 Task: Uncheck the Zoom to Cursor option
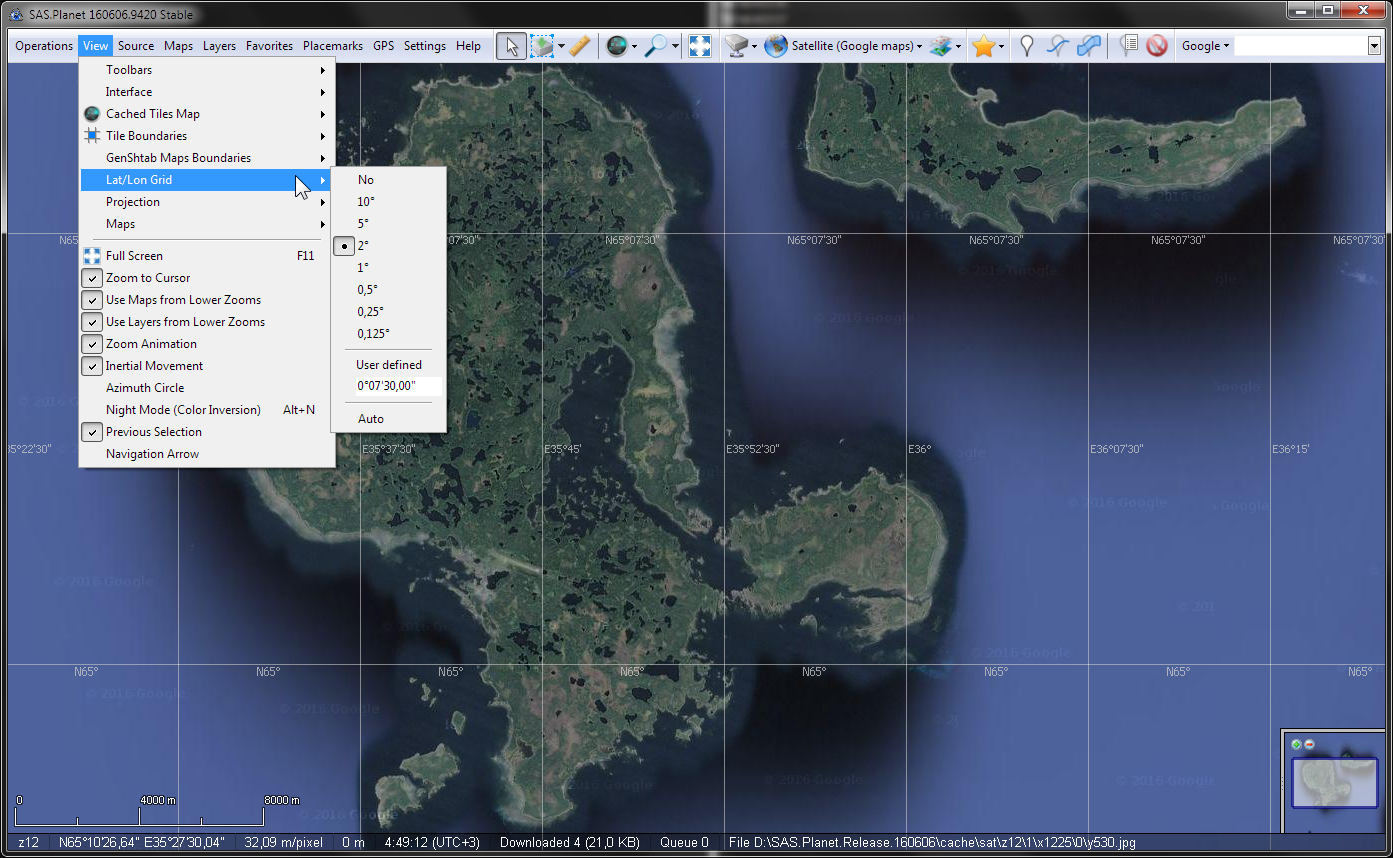148,278
